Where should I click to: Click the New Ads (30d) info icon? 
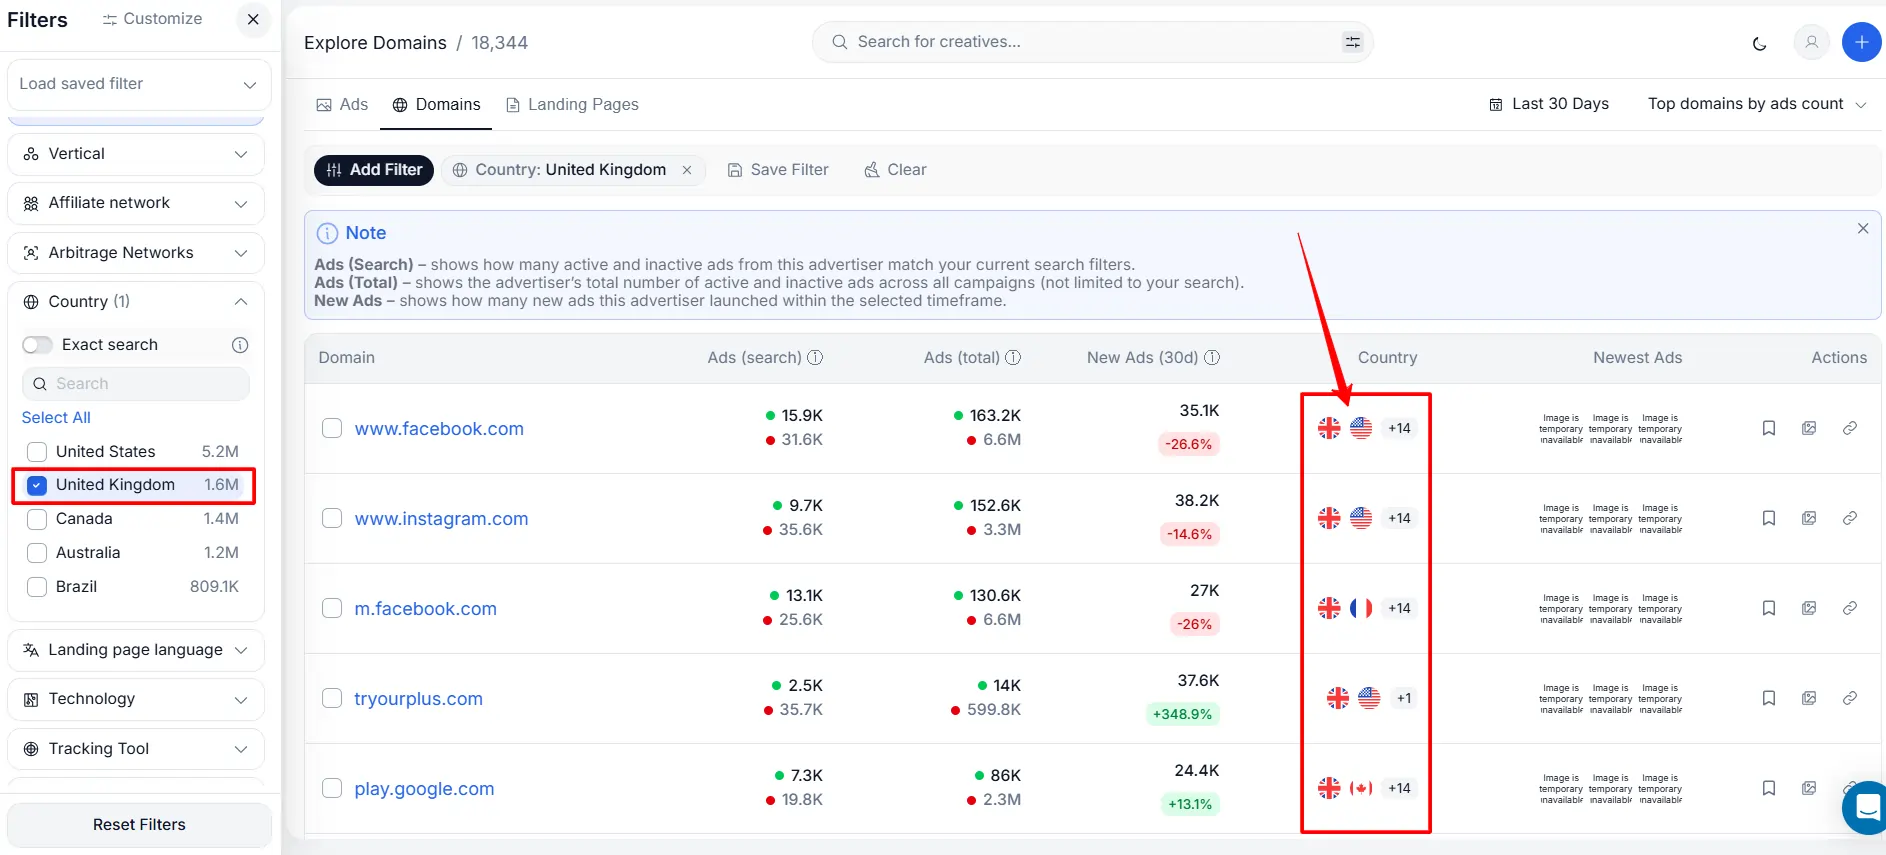pyautogui.click(x=1212, y=358)
